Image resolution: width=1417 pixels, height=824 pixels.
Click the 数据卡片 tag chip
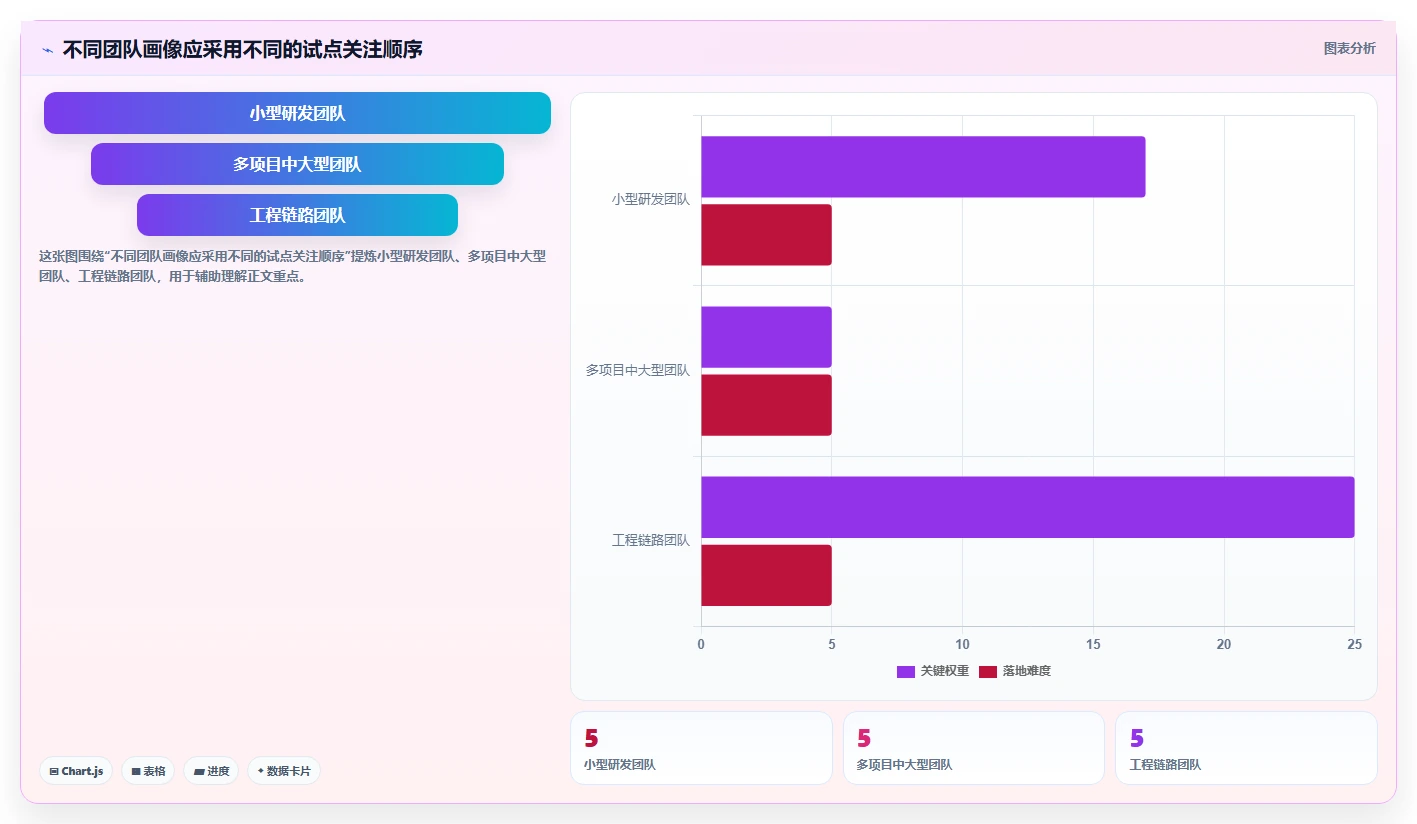pos(284,771)
